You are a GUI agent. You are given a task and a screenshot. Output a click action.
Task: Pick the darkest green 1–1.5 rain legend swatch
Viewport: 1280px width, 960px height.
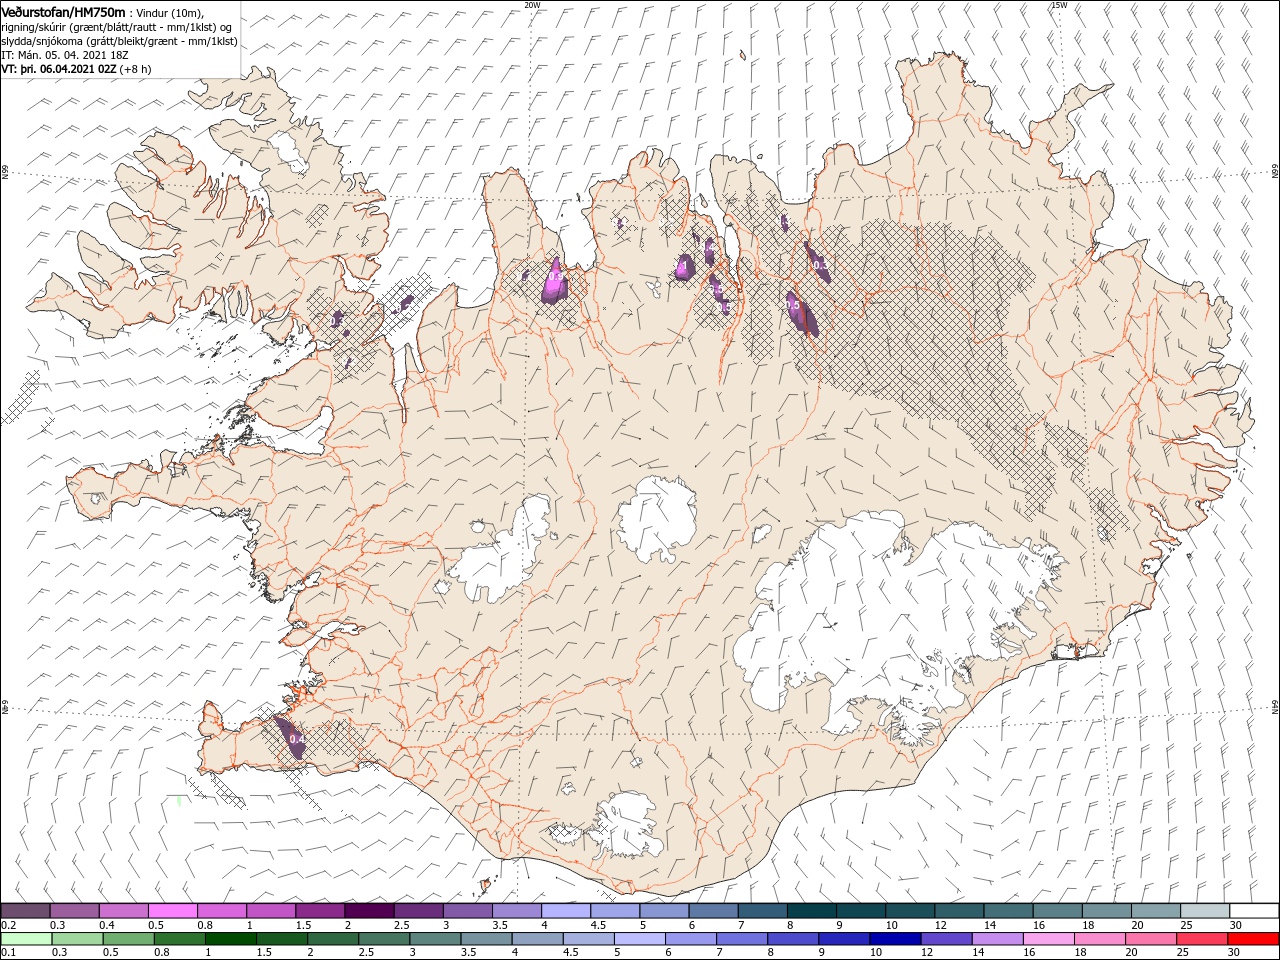(230, 939)
